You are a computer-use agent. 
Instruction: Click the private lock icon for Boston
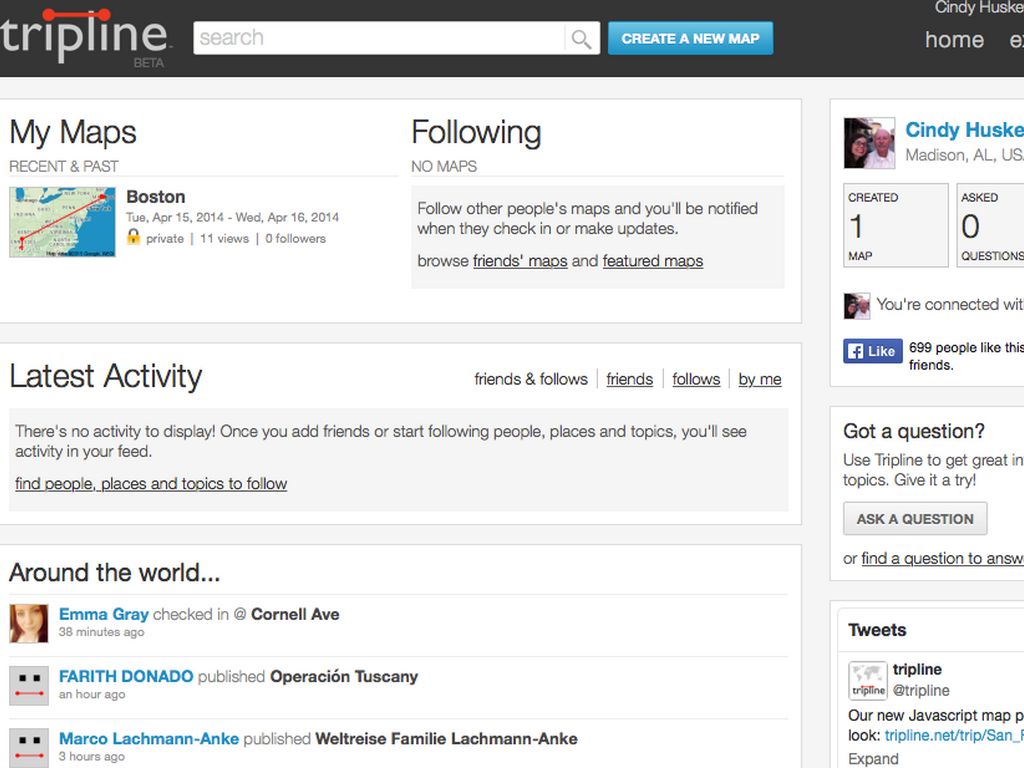point(133,237)
